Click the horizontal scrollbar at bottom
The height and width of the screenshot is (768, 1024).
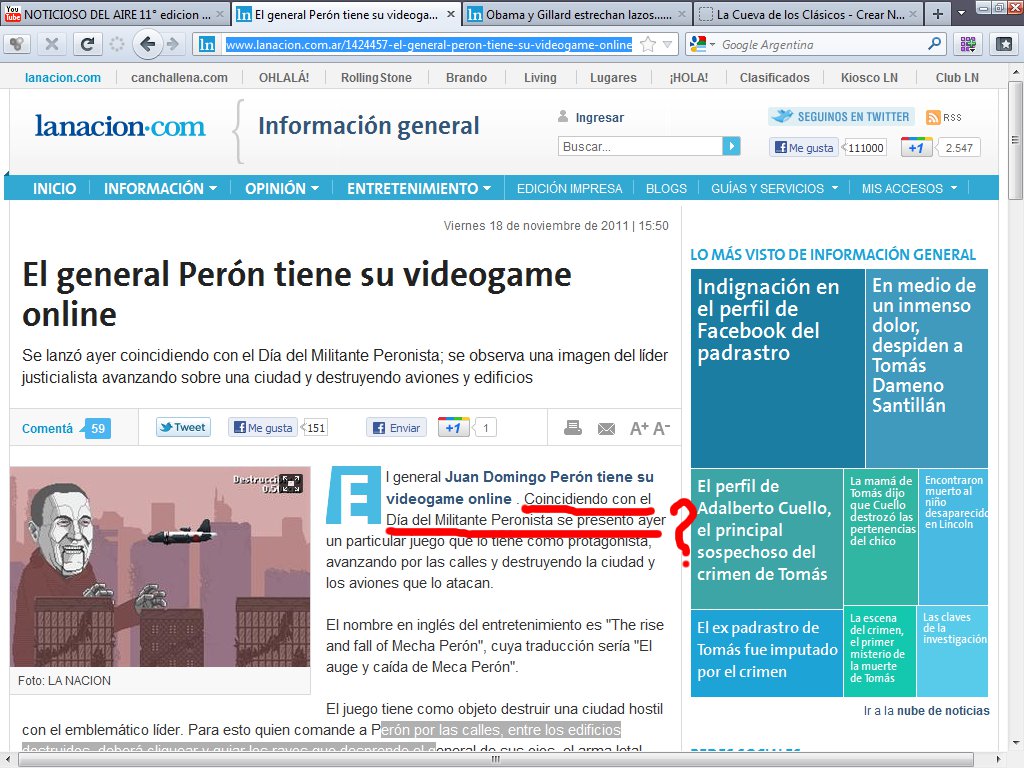[x=496, y=760]
